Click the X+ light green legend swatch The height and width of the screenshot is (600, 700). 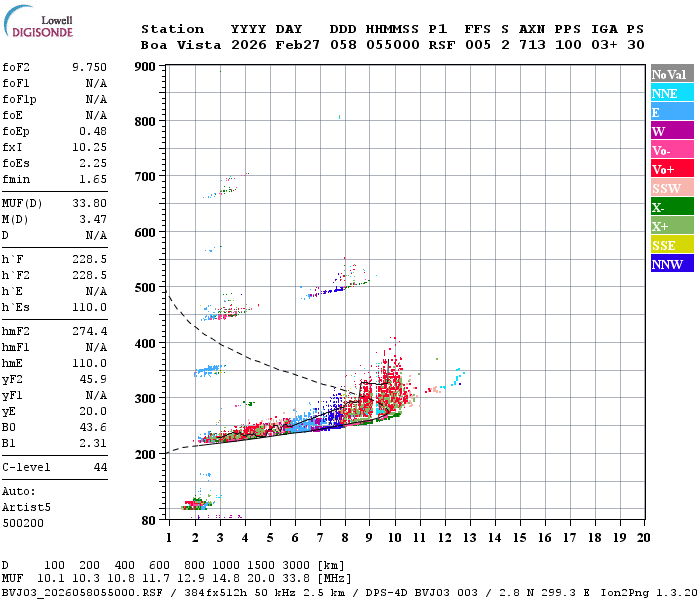(x=672, y=225)
